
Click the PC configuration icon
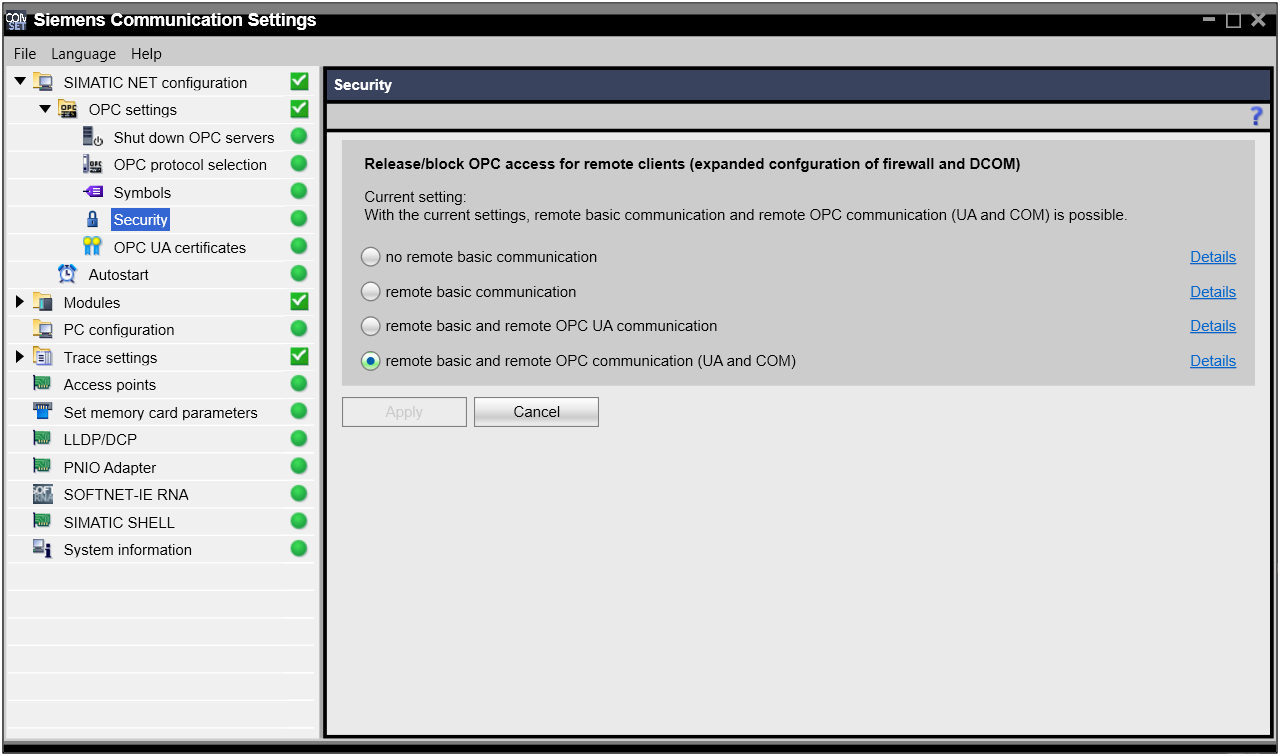point(43,329)
